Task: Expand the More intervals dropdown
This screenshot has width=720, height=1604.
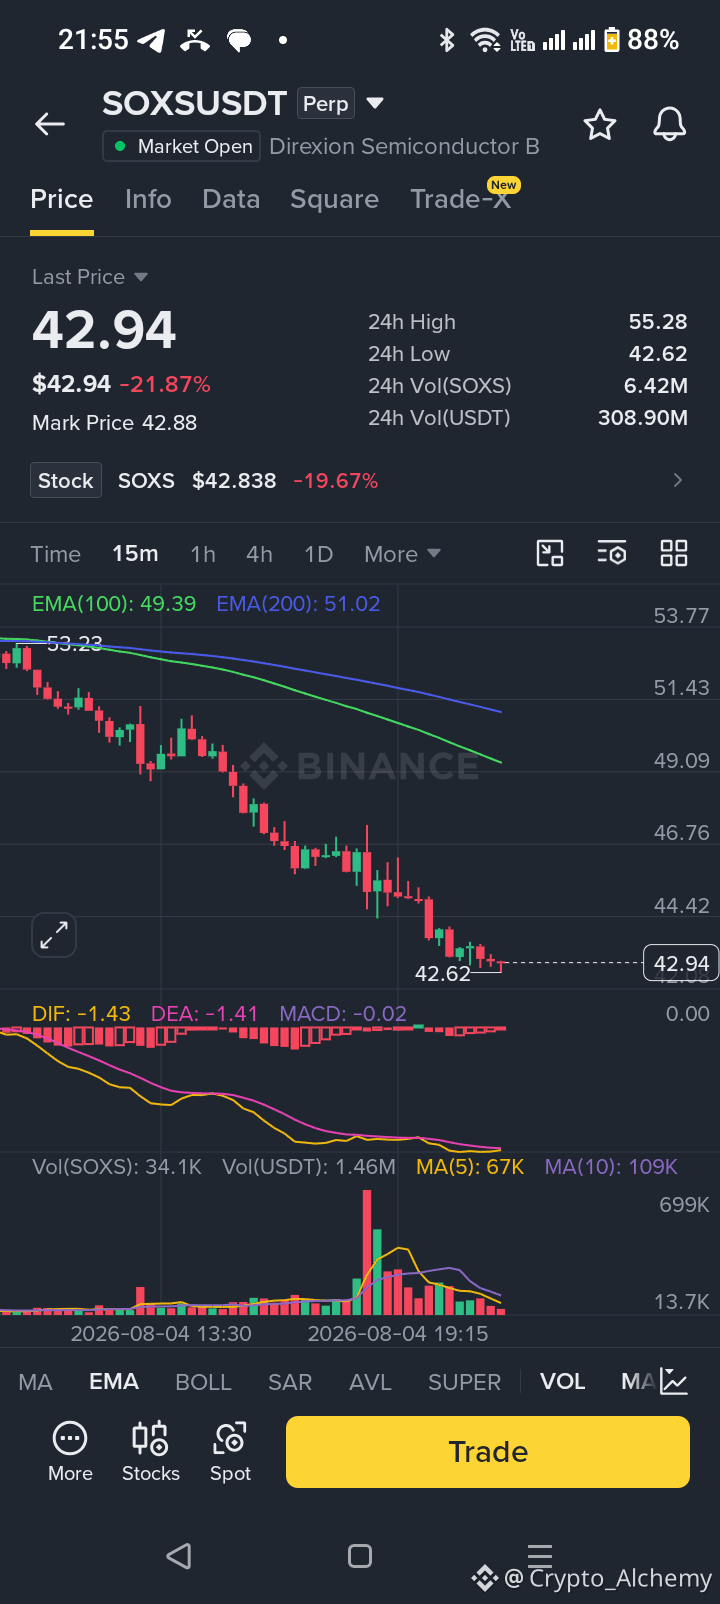Action: tap(402, 554)
